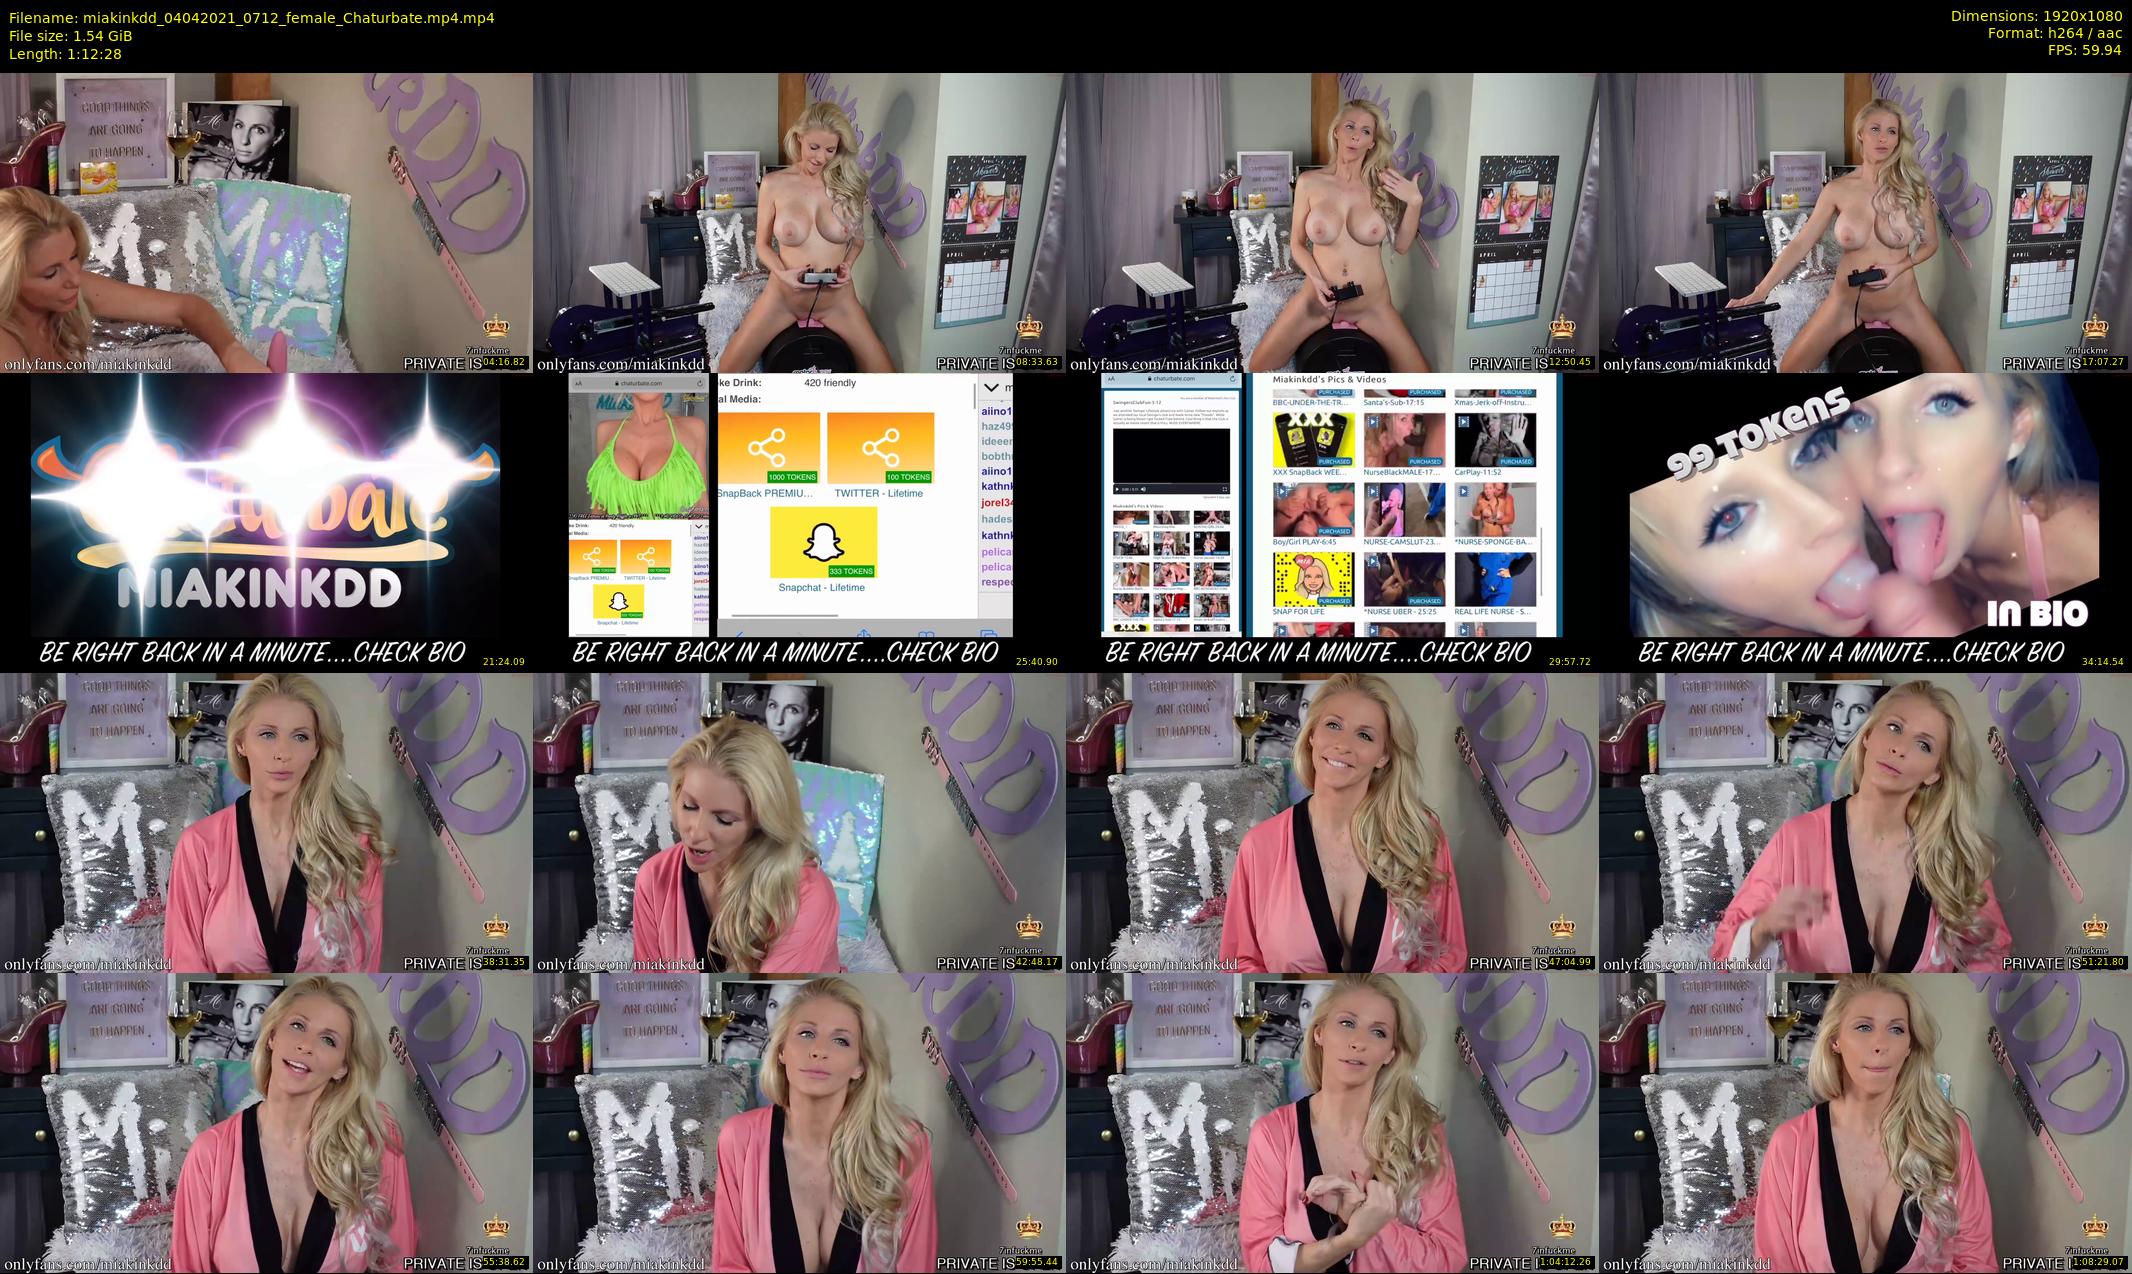Click the Filename text in the header
Image resolution: width=2132 pixels, height=1274 pixels.
[x=251, y=17]
